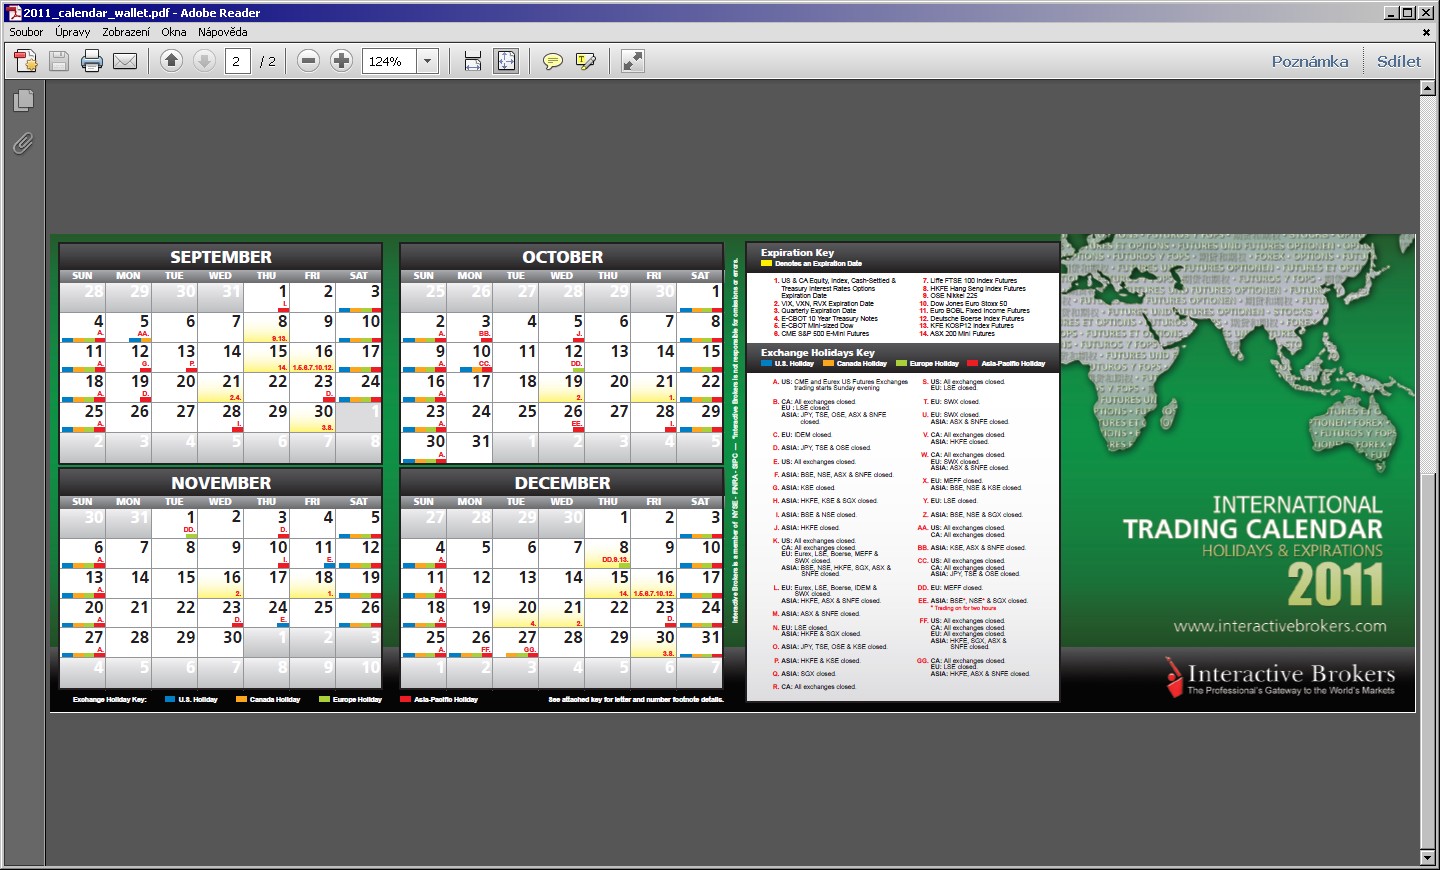Zoom in with the plus button
Viewport: 1440px width, 870px height.
(342, 61)
